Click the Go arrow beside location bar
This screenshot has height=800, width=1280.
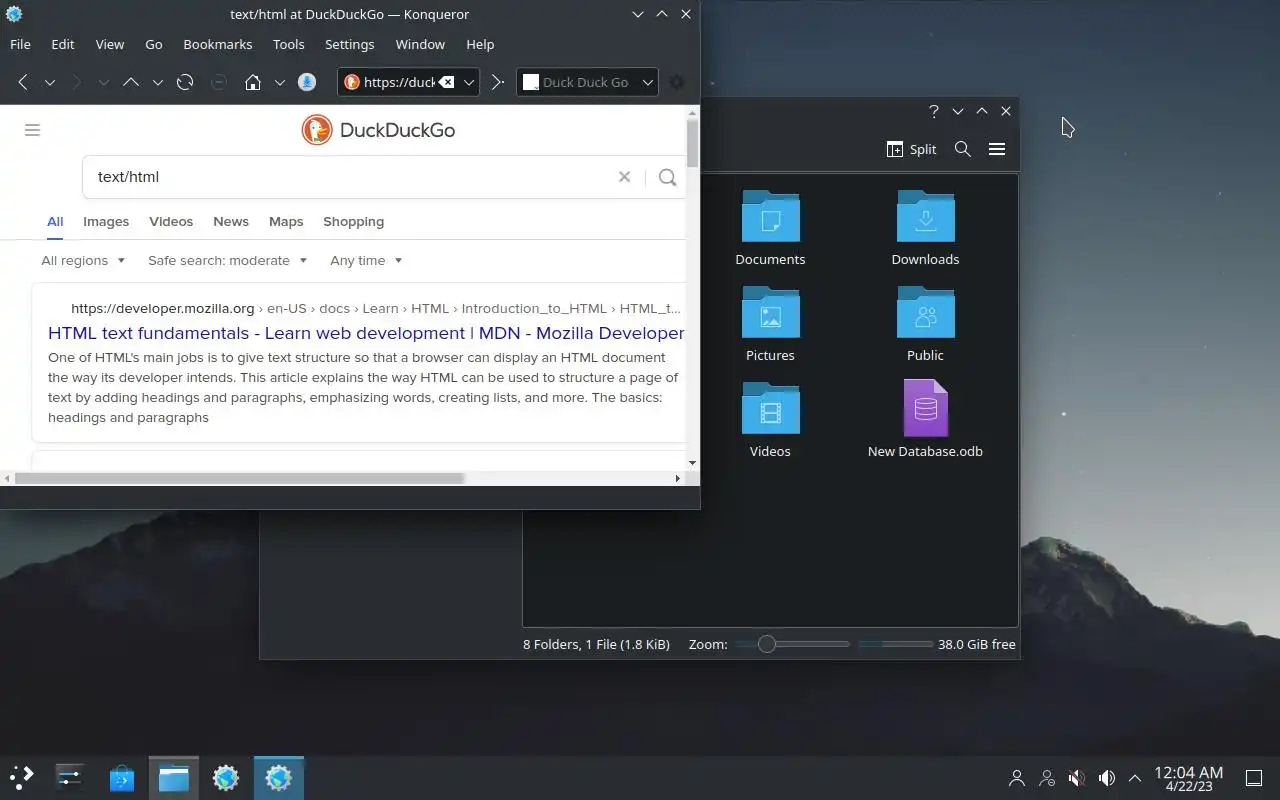tap(497, 82)
